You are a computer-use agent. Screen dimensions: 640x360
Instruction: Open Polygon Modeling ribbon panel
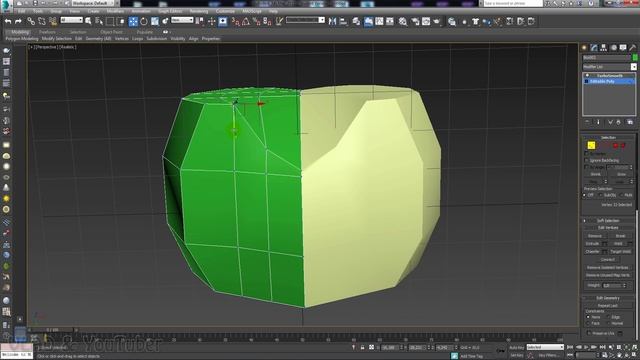(x=22, y=39)
